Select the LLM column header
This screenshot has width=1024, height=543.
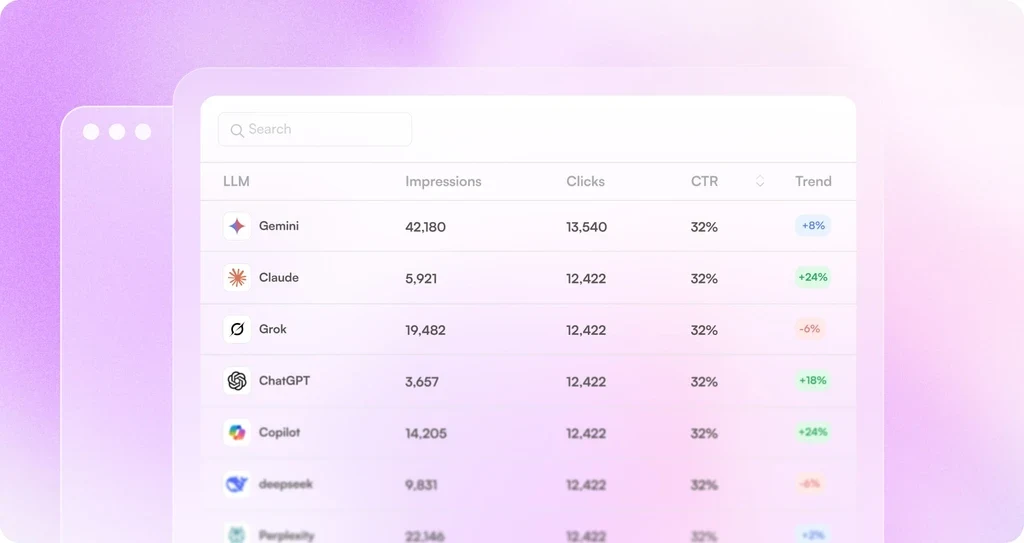pos(236,181)
